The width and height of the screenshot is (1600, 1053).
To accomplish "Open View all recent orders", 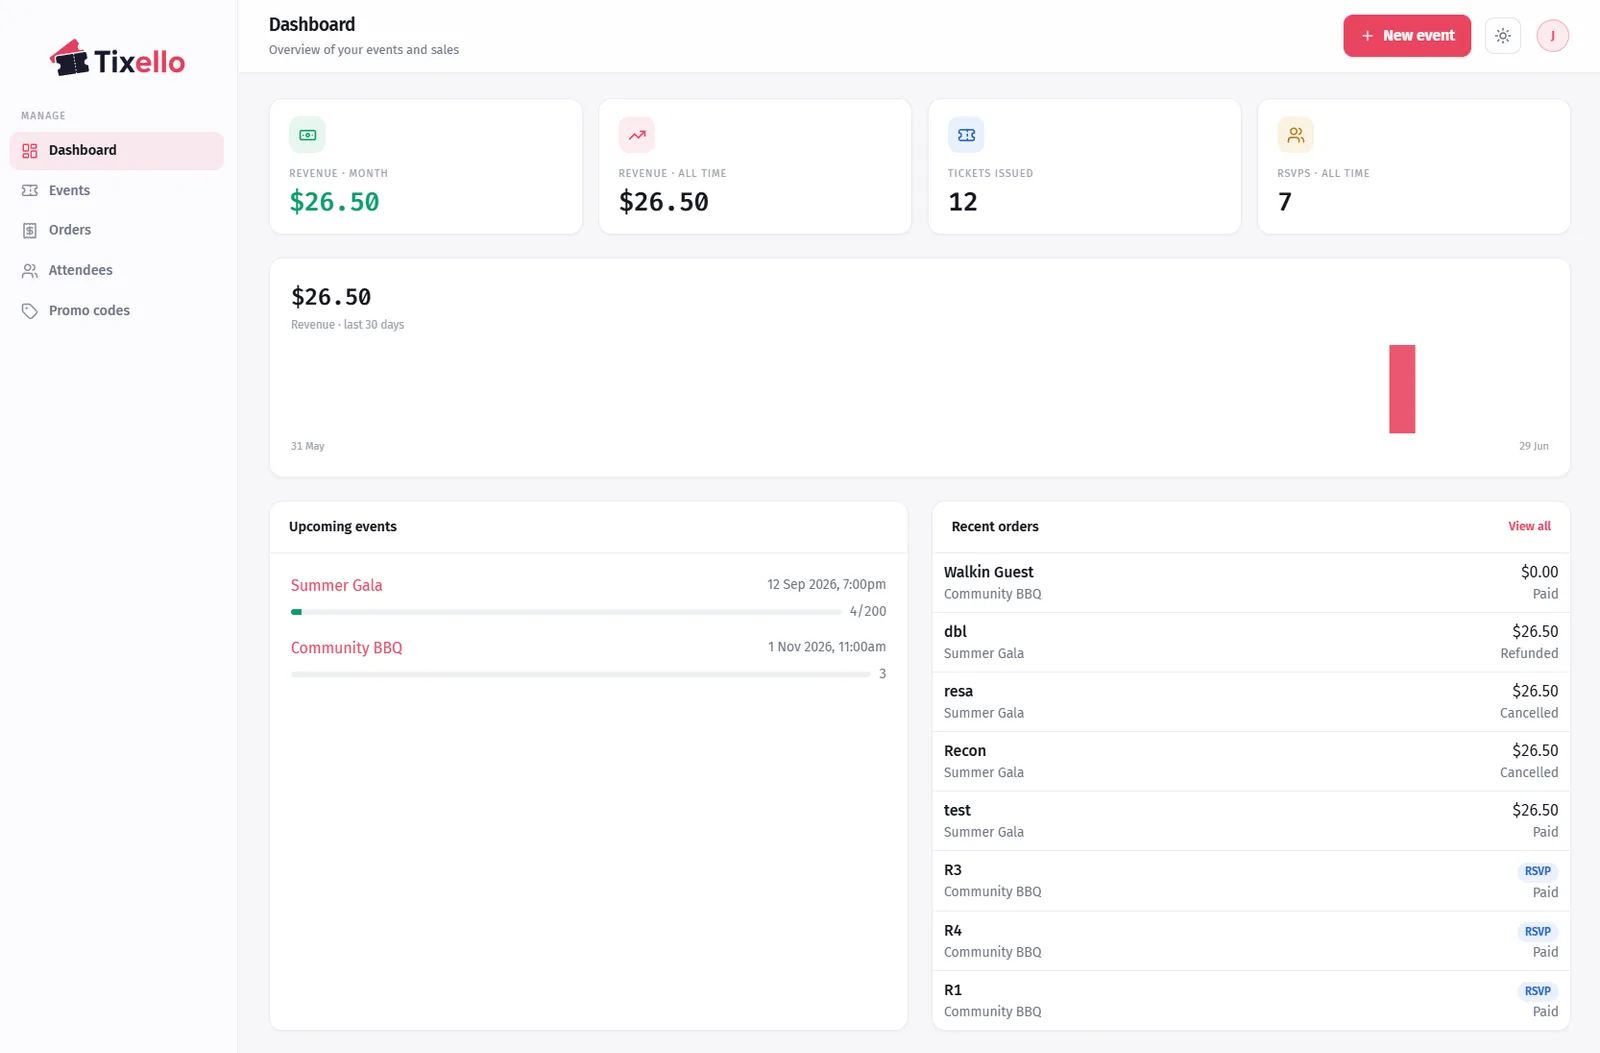I will click(x=1529, y=526).
